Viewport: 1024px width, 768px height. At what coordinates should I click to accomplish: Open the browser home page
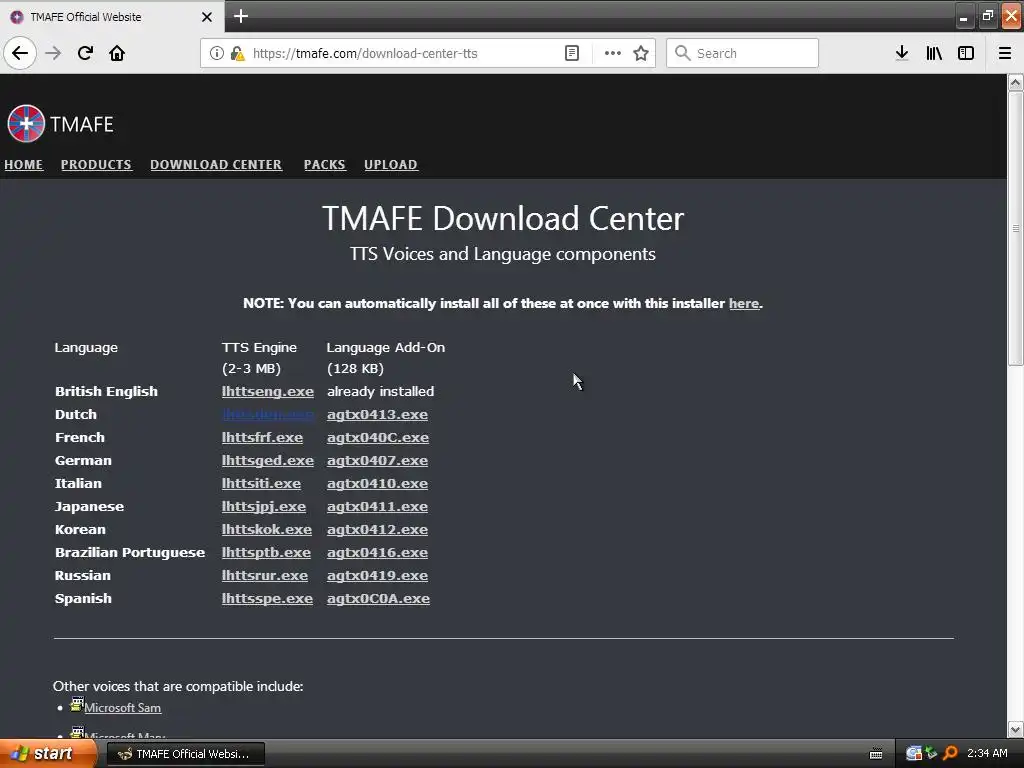[117, 53]
